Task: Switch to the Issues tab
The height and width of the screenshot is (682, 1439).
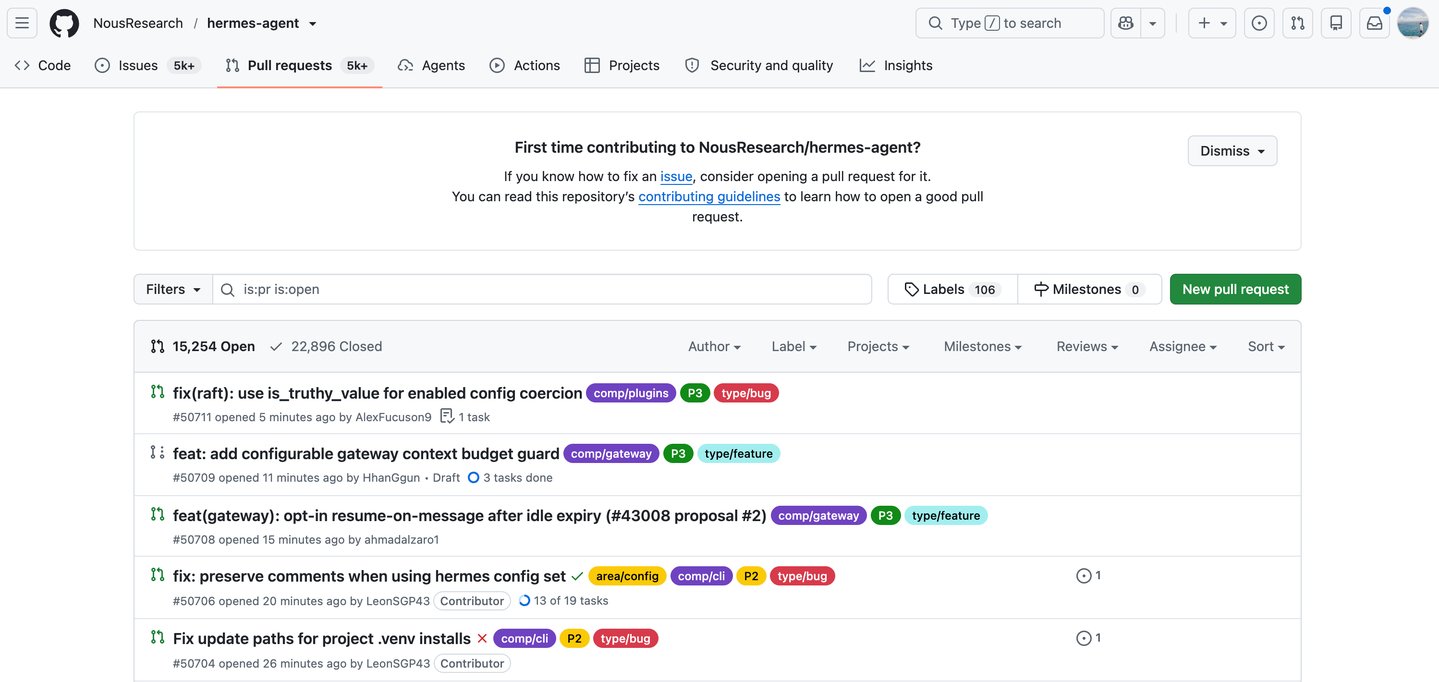Action: (148, 65)
